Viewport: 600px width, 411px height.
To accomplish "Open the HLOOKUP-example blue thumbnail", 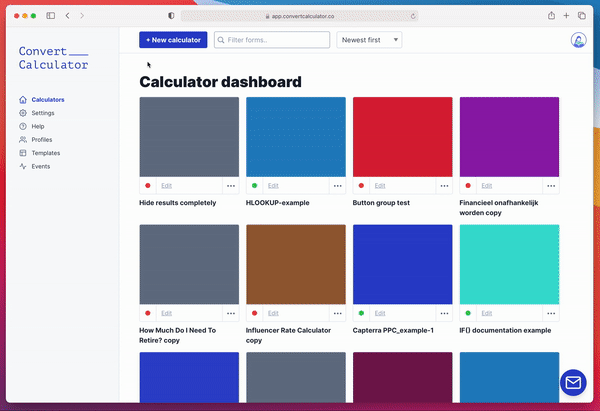I will click(296, 137).
